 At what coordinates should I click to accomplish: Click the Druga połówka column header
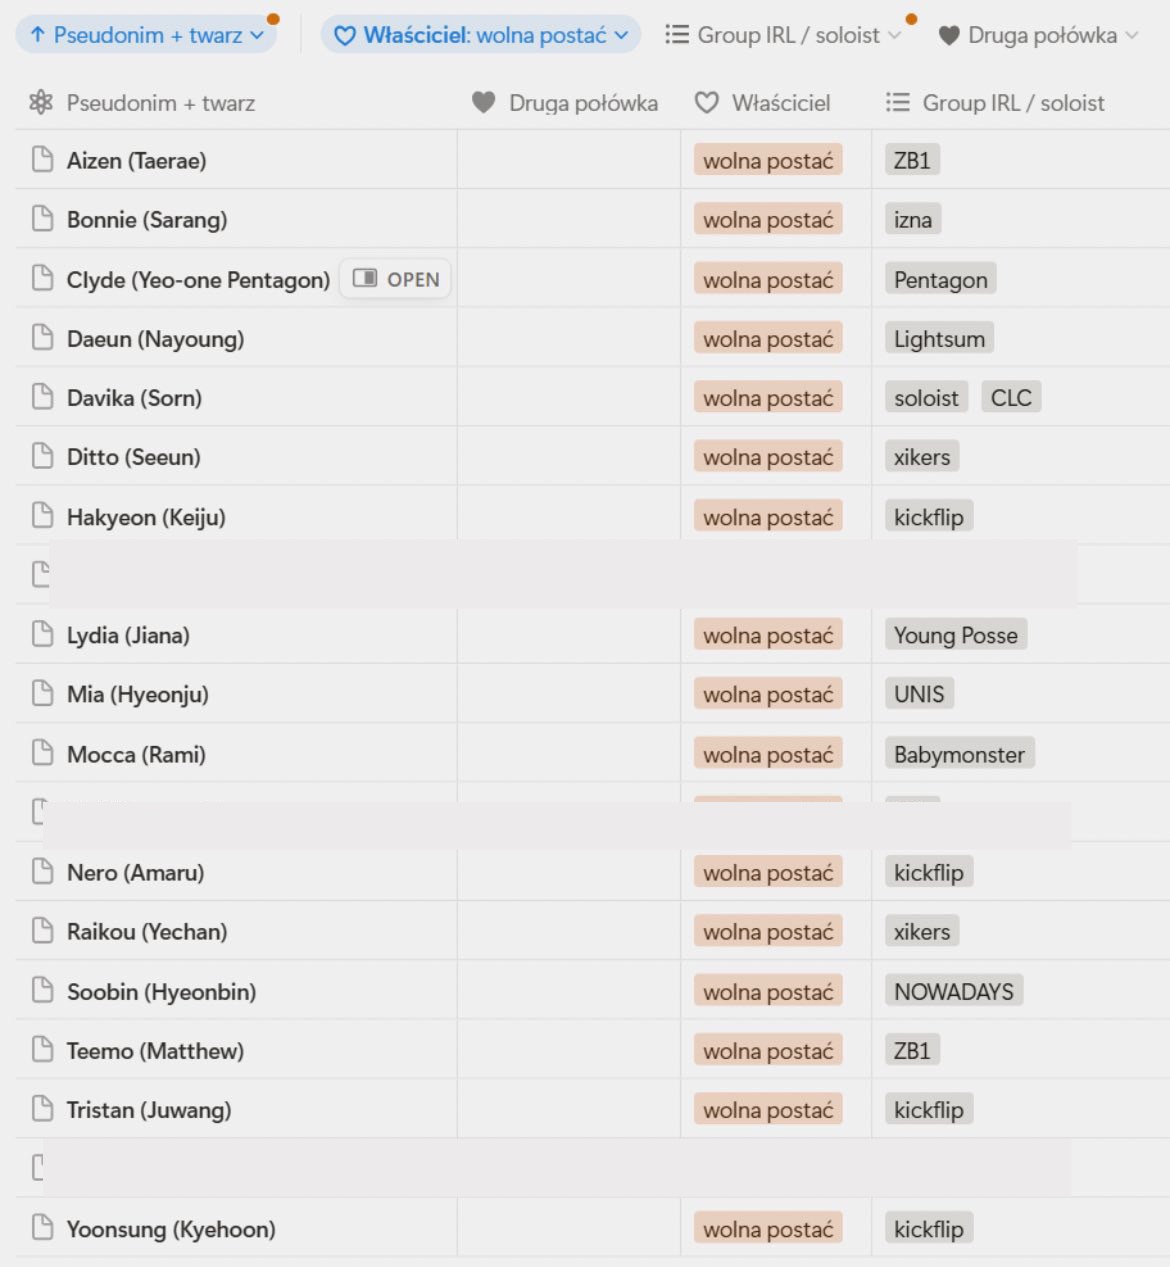(x=566, y=103)
